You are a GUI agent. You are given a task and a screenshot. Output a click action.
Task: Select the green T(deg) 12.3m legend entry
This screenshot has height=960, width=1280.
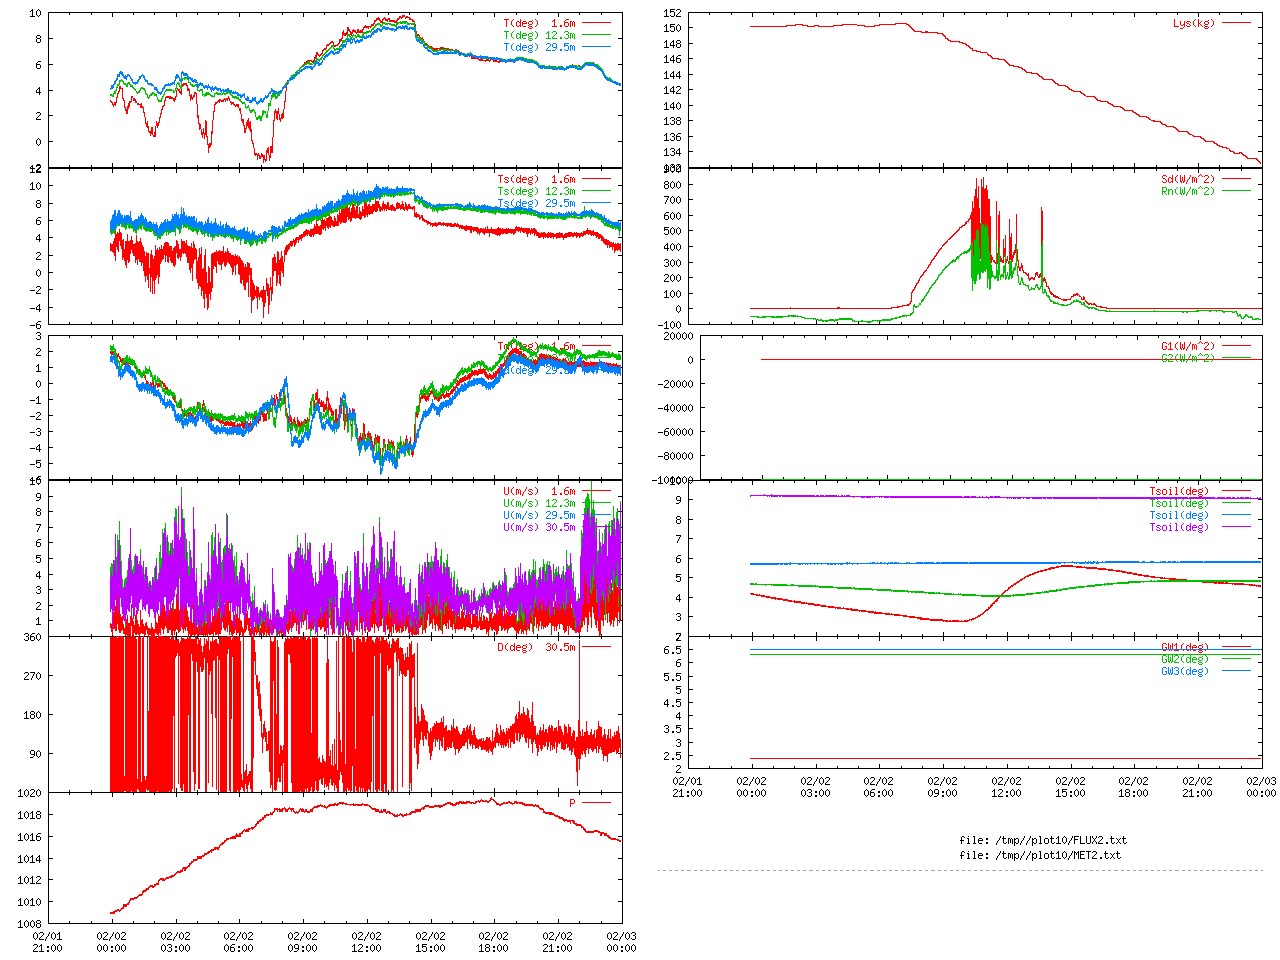tap(539, 35)
